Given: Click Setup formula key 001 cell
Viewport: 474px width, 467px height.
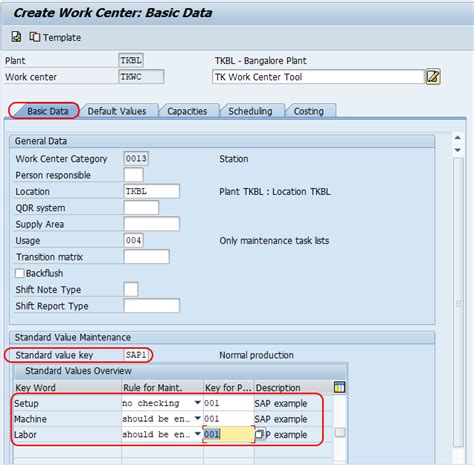Looking at the screenshot, I should tap(229, 403).
